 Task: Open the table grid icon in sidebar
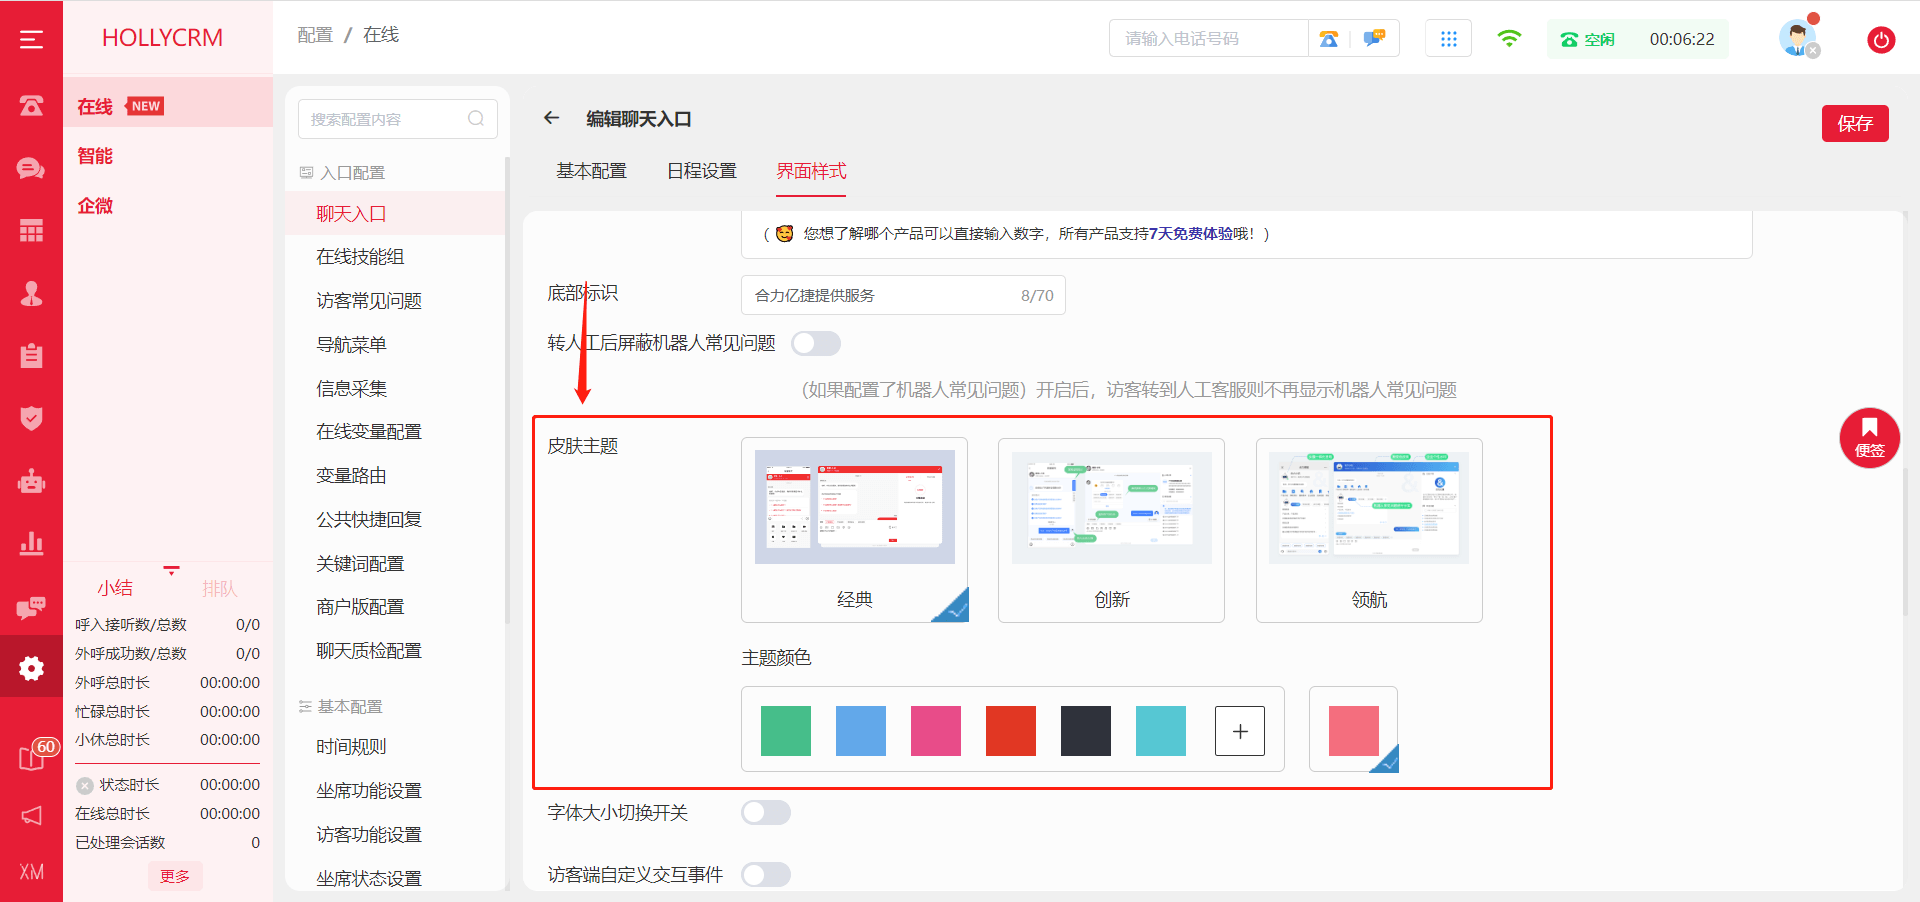(x=31, y=231)
